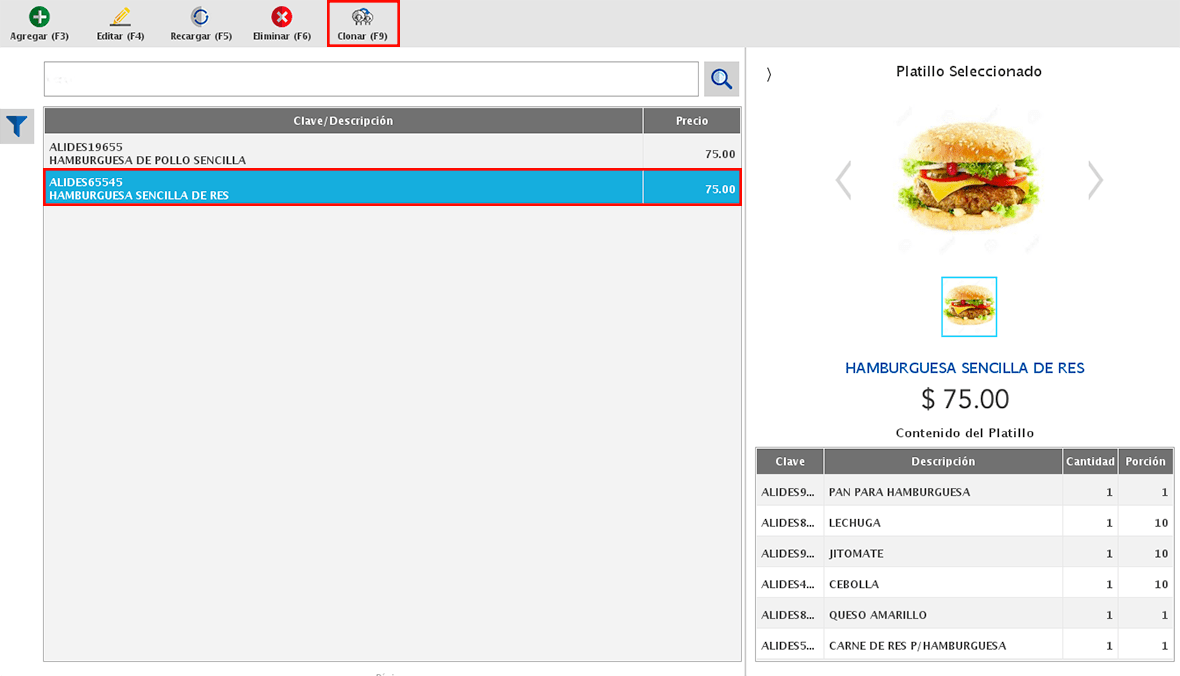Click the Porción column header
Image resolution: width=1180 pixels, height=676 pixels.
(x=1145, y=462)
